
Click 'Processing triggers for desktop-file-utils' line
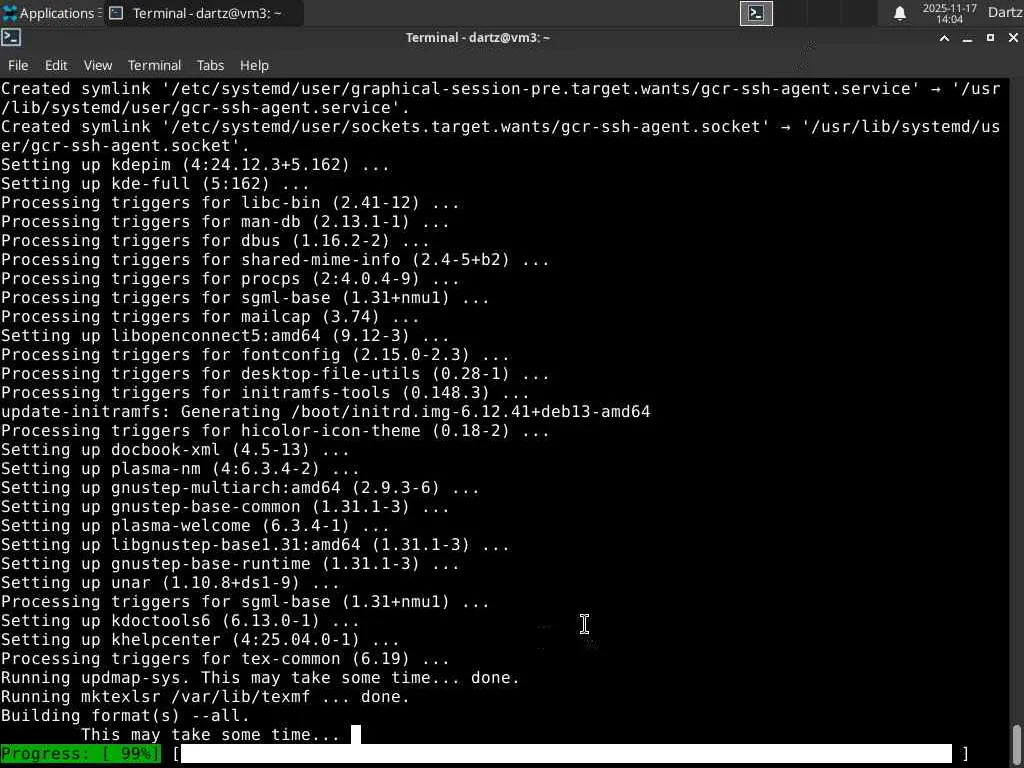point(275,374)
